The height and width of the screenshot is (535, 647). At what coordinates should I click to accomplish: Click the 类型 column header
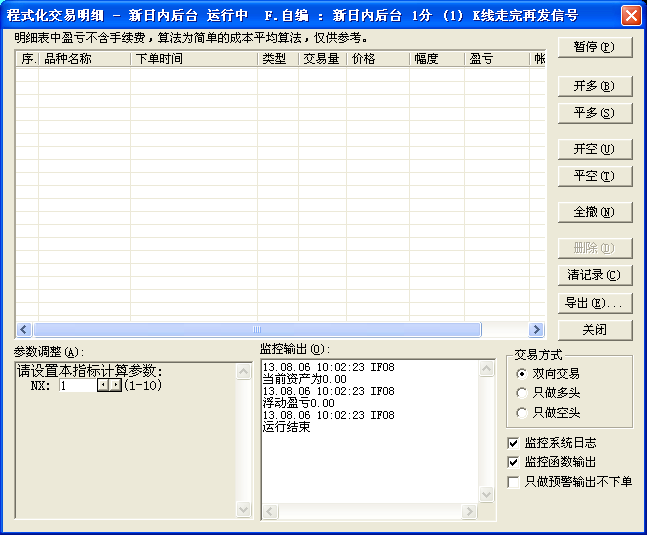[x=278, y=59]
